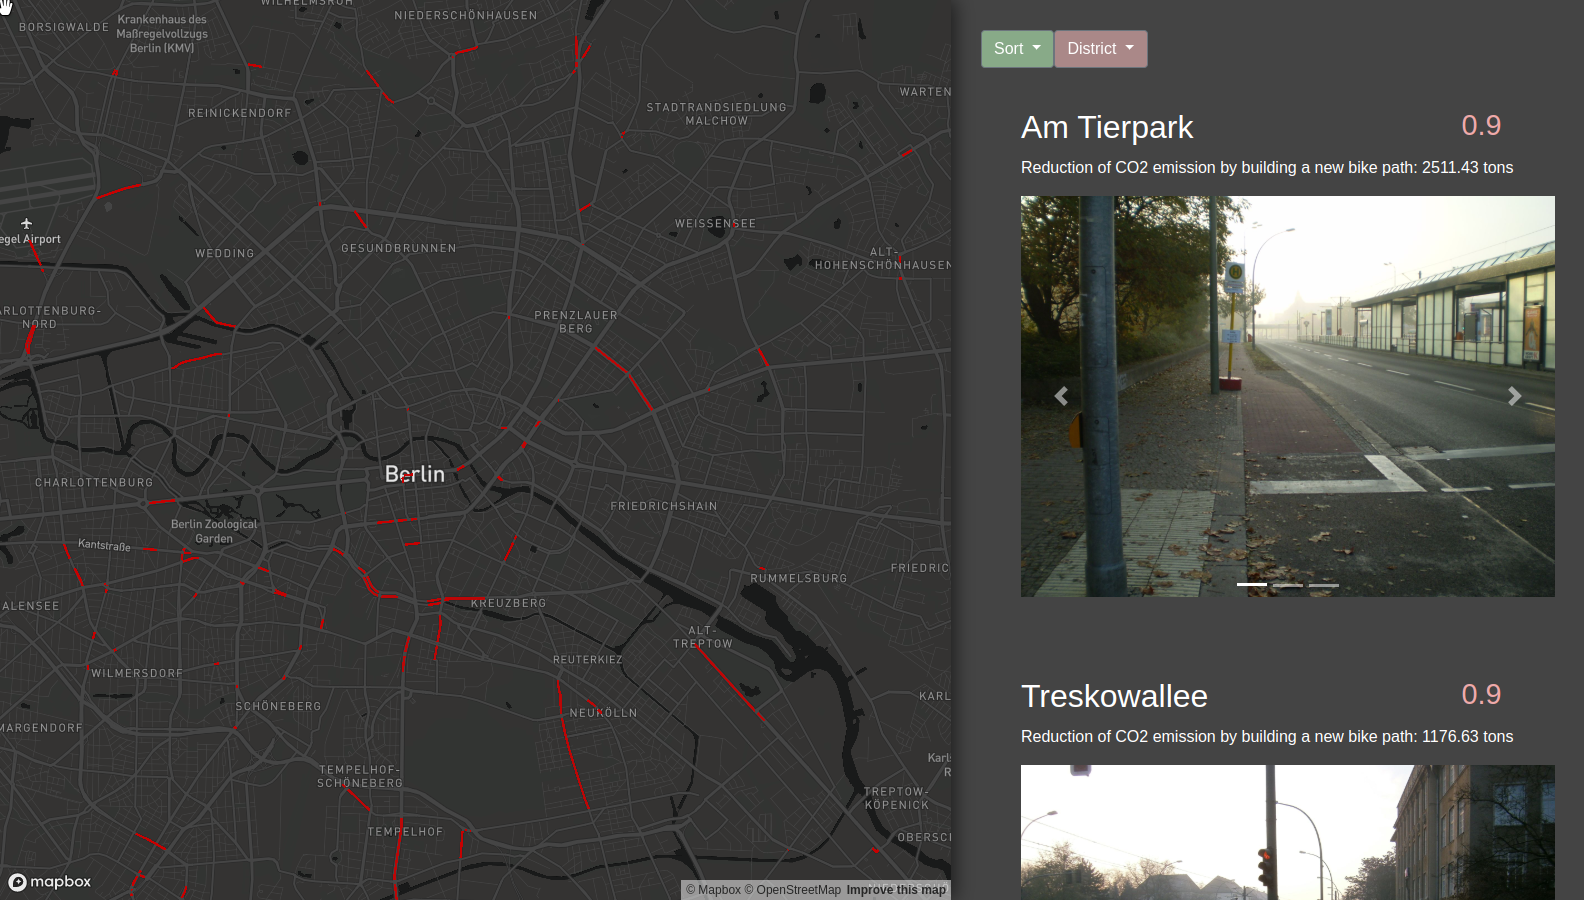The width and height of the screenshot is (1584, 900).
Task: Click the REINICKENDORF district label
Action: tap(240, 114)
